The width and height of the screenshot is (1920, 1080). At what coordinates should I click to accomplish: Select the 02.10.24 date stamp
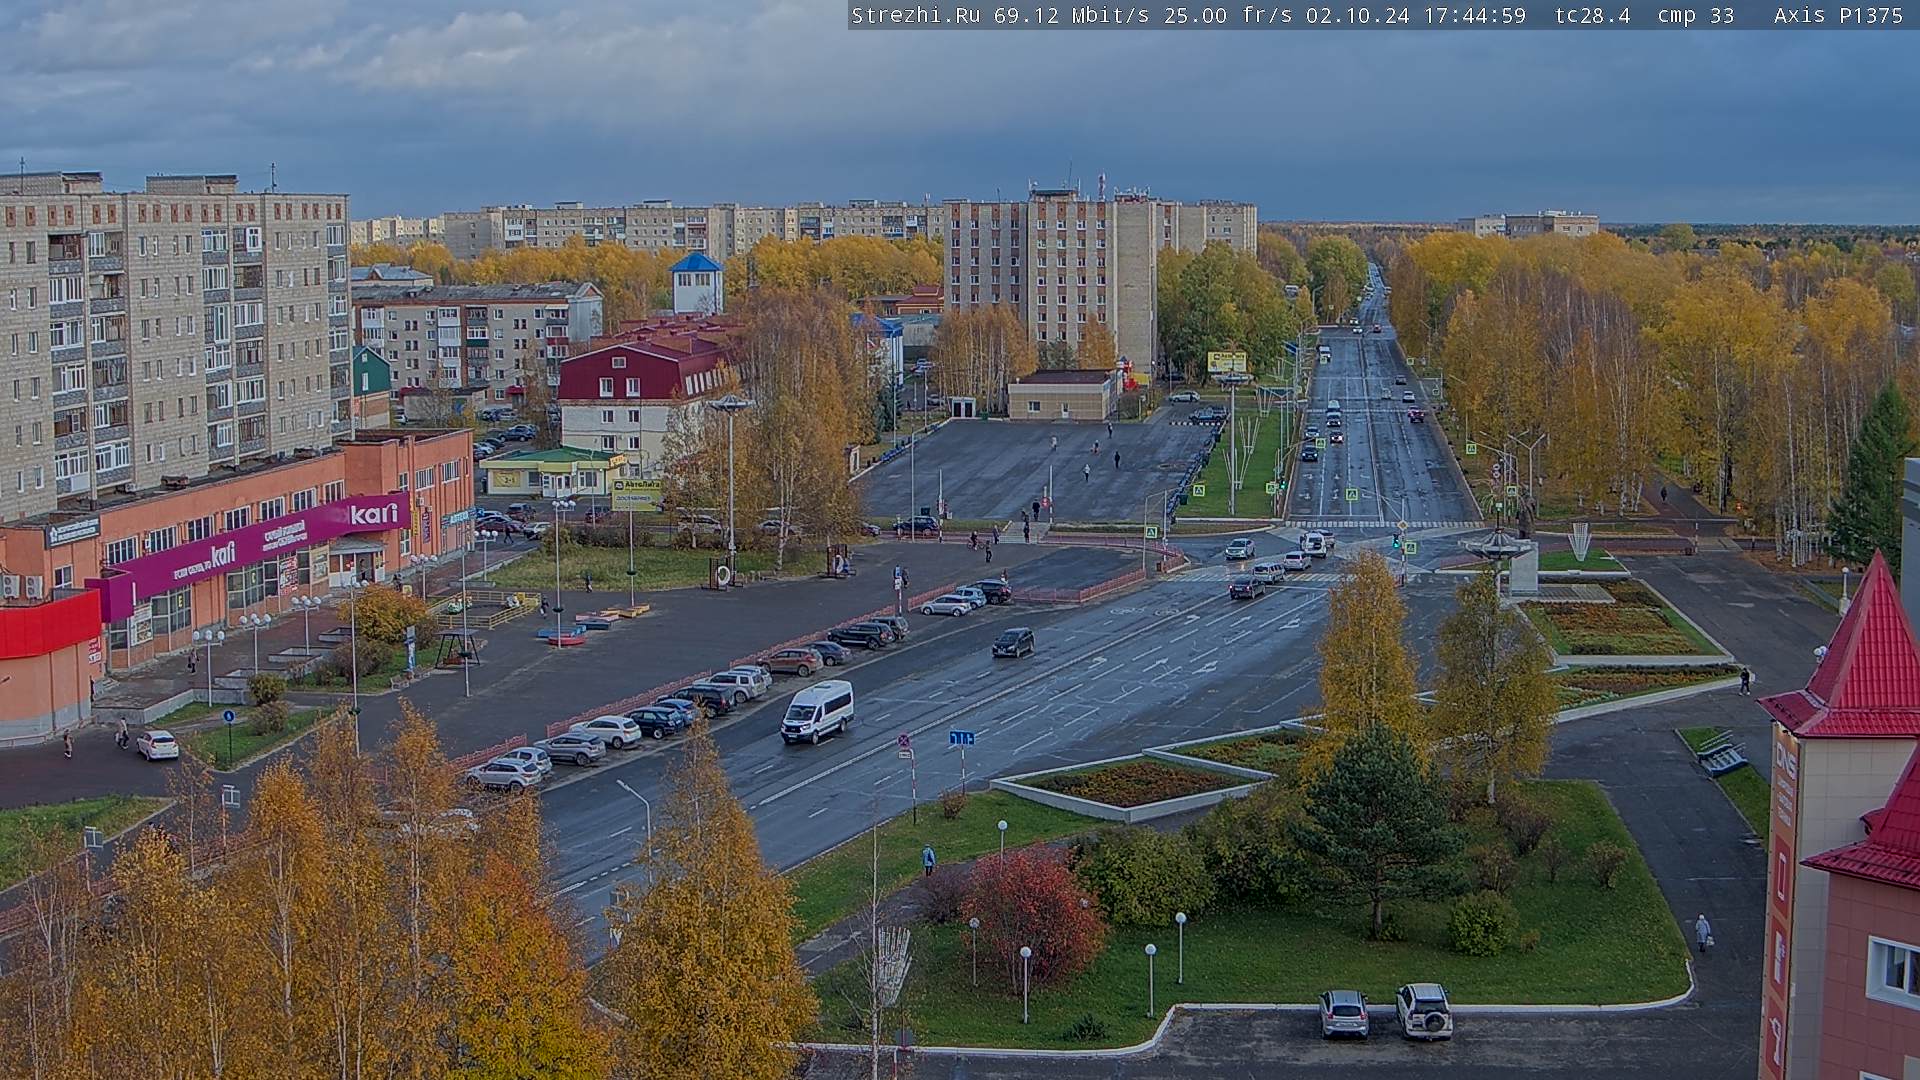(1356, 16)
